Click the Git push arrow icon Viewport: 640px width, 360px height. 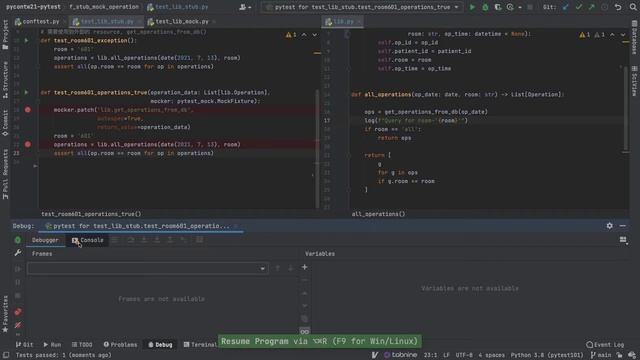[x=591, y=7]
